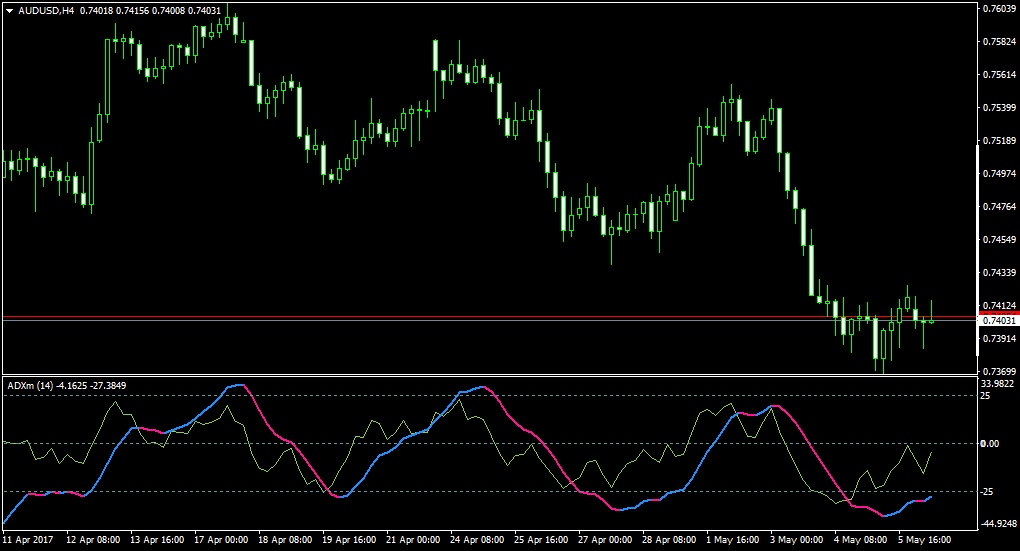Viewport: 1020px width, 551px height.
Task: Click the divider between price chart and ADXm window
Action: (x=490, y=375)
